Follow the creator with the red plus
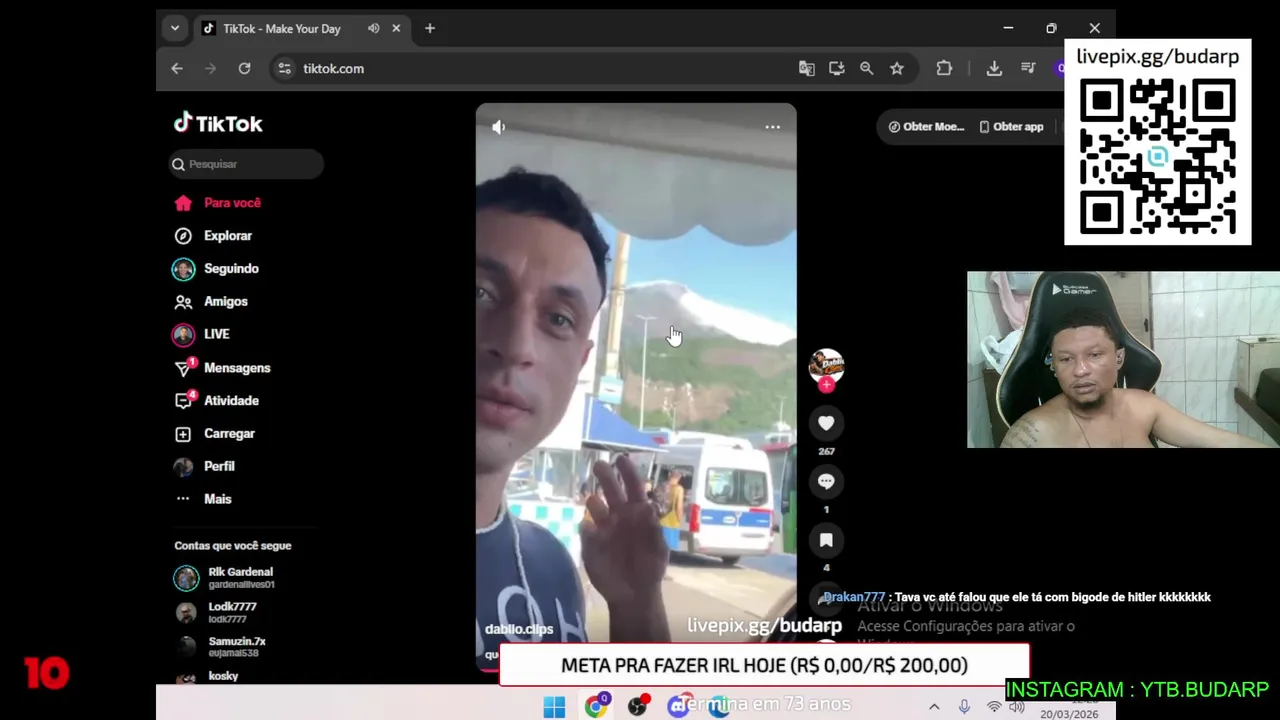1280x720 pixels. tap(826, 385)
